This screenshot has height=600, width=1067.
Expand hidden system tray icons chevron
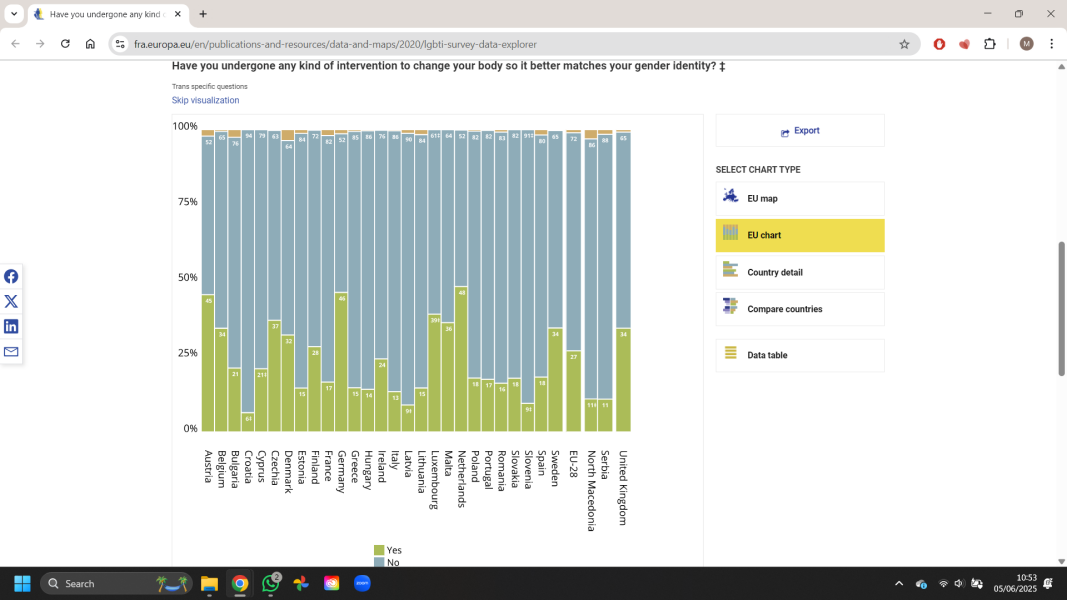pos(898,584)
